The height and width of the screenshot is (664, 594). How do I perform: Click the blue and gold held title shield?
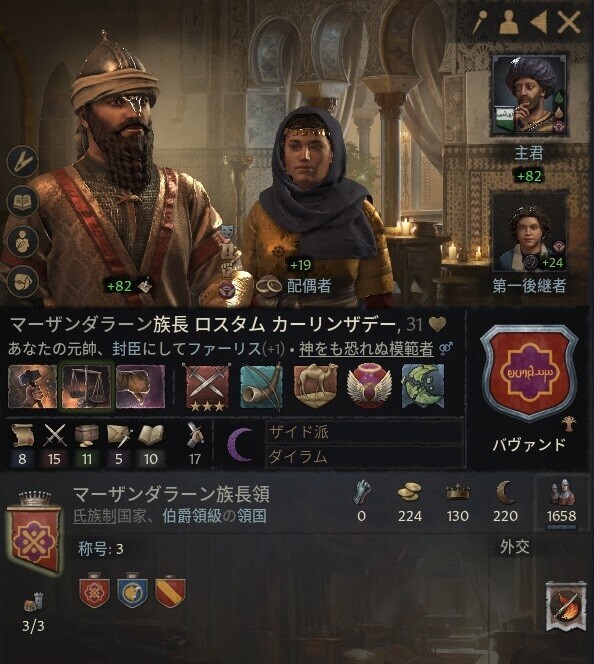click(133, 591)
